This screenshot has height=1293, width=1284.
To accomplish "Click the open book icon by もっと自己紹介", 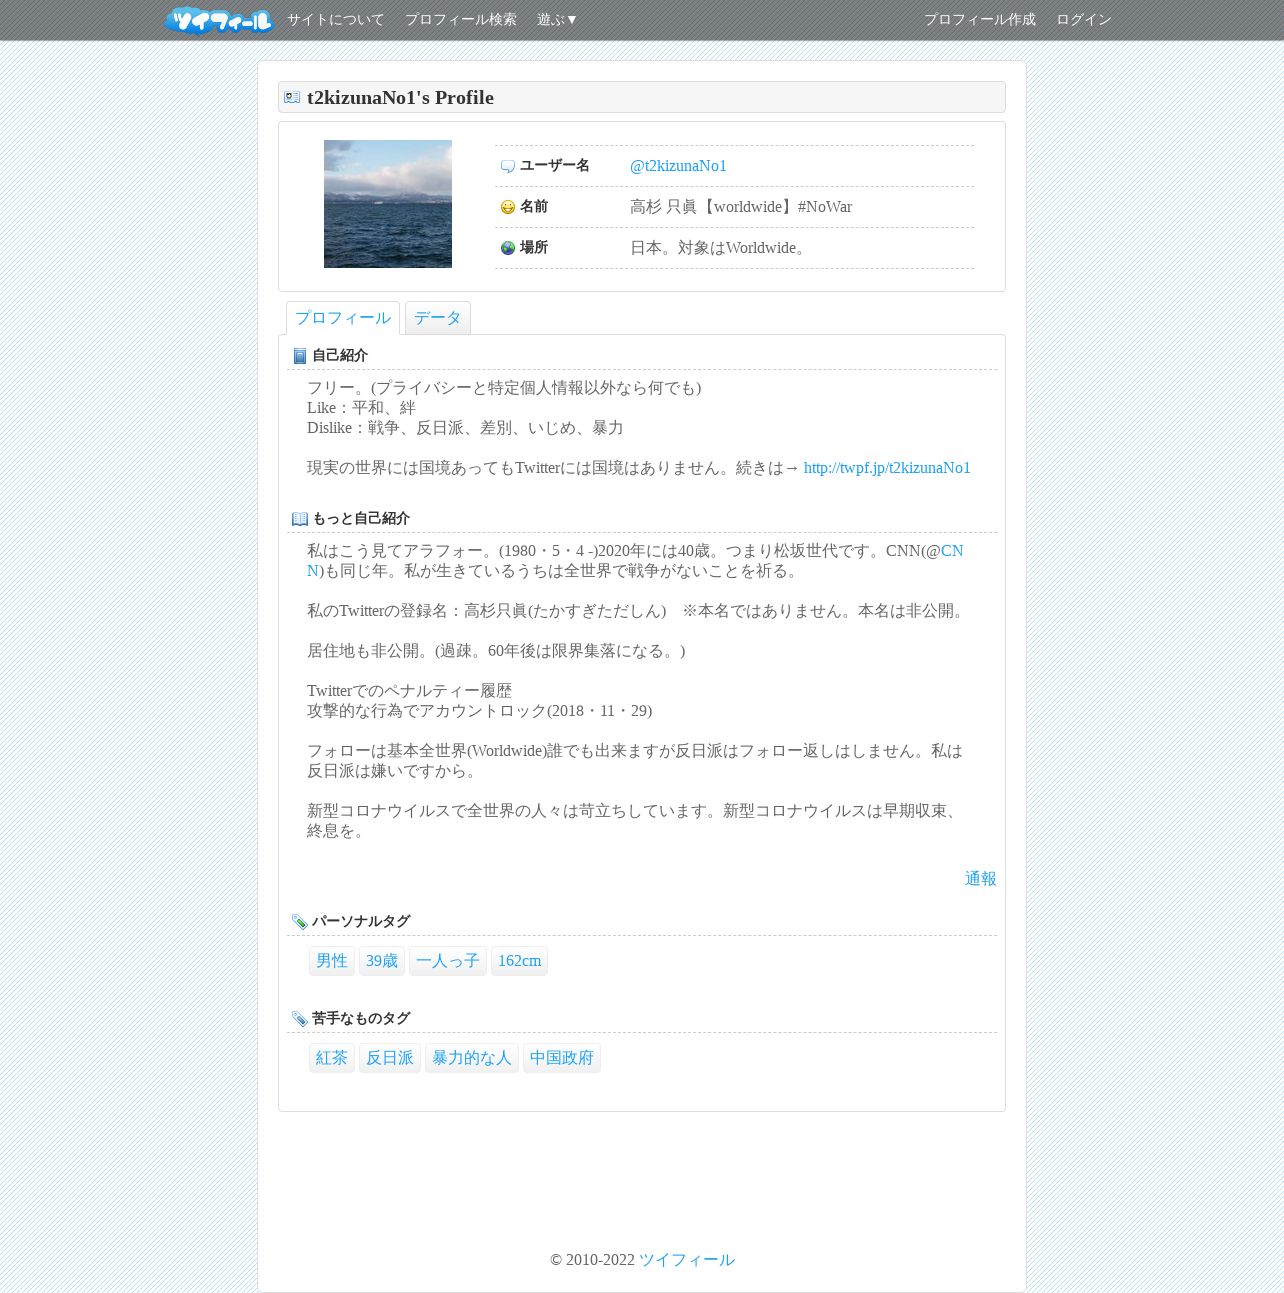I will click(300, 519).
